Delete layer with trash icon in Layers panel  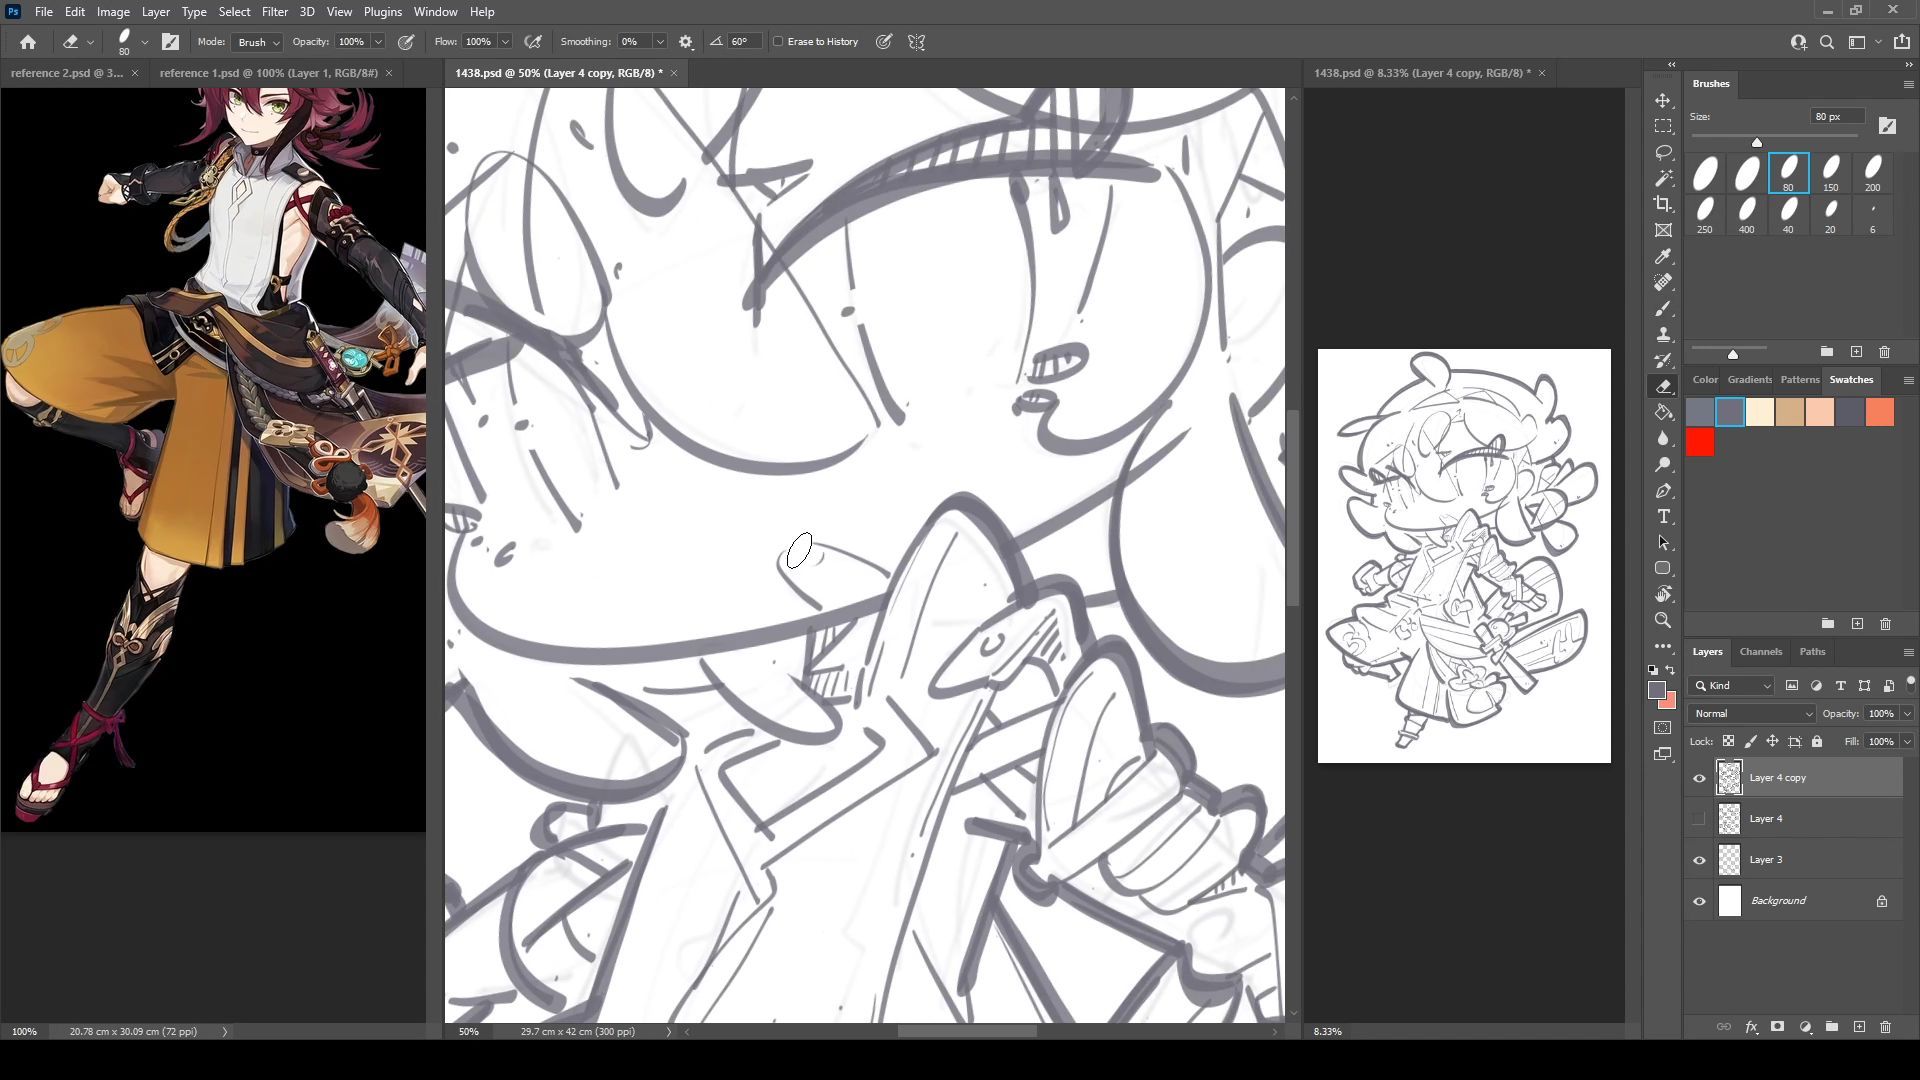(1885, 1027)
